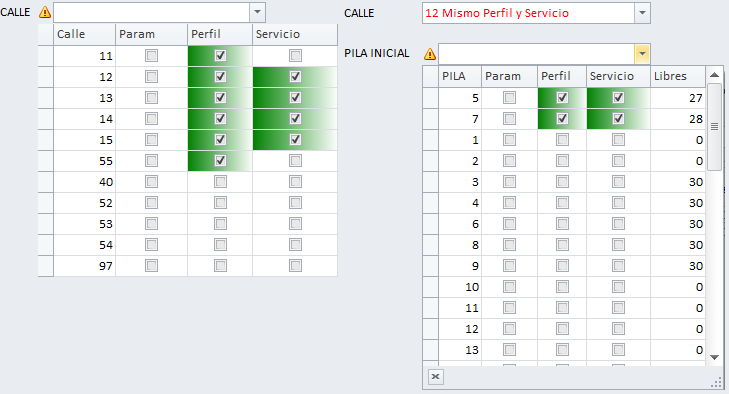This screenshot has width=729, height=394.
Task: Click the warning icon beside left CALLE field
Action: (45, 12)
